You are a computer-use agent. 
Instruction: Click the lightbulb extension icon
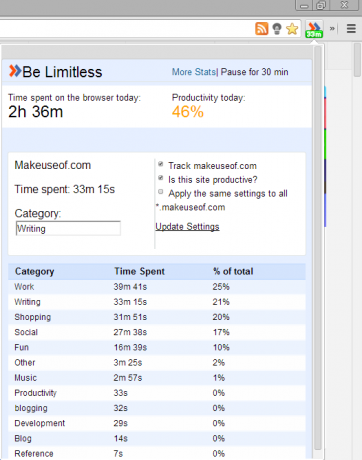(277, 29)
